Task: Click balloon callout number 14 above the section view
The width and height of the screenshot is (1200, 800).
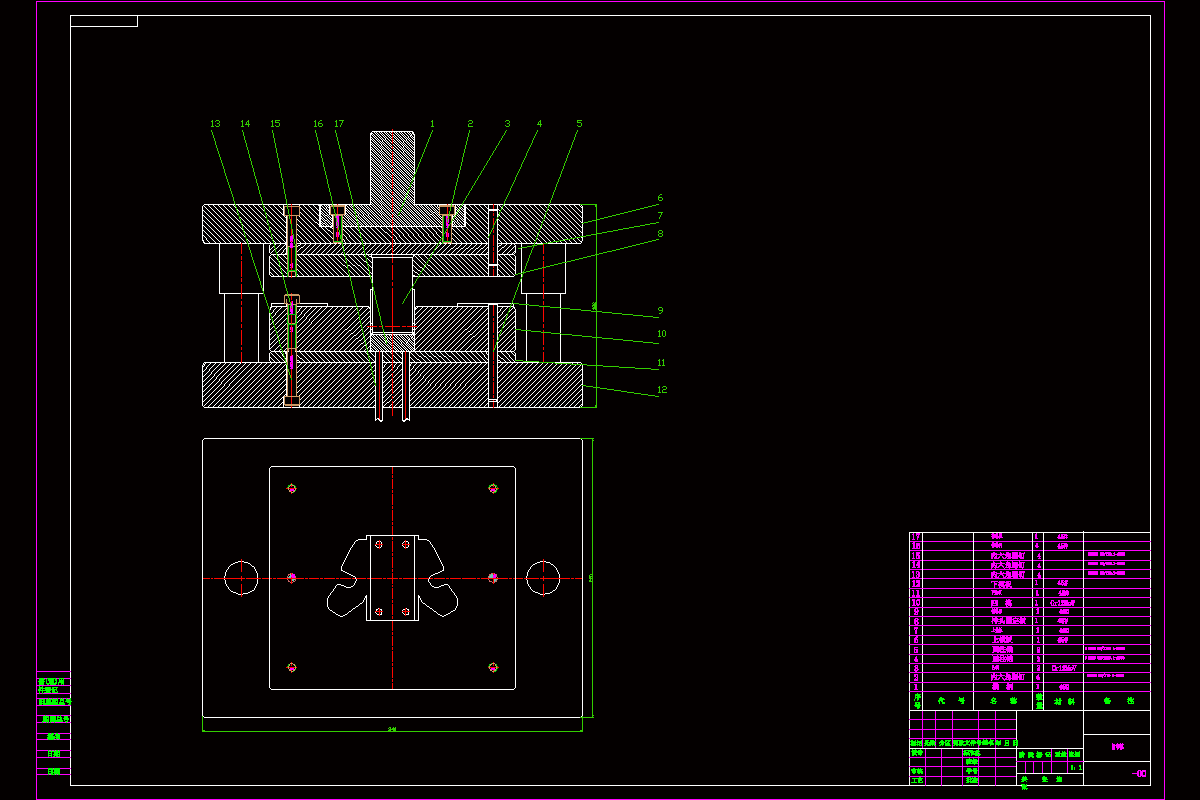Action: pos(245,124)
